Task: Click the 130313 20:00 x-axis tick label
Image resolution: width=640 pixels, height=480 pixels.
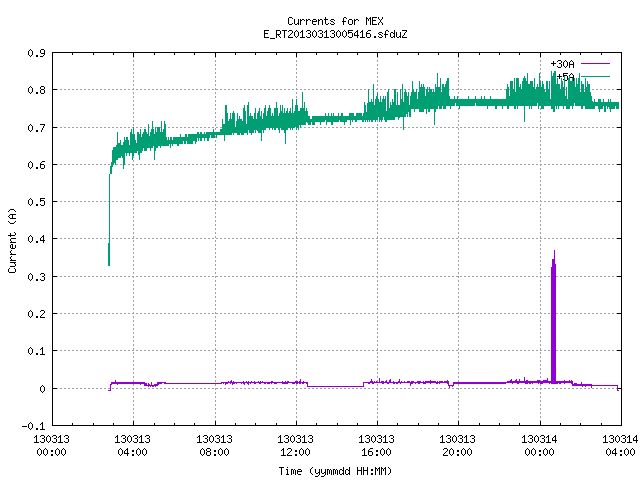Action: [457, 446]
